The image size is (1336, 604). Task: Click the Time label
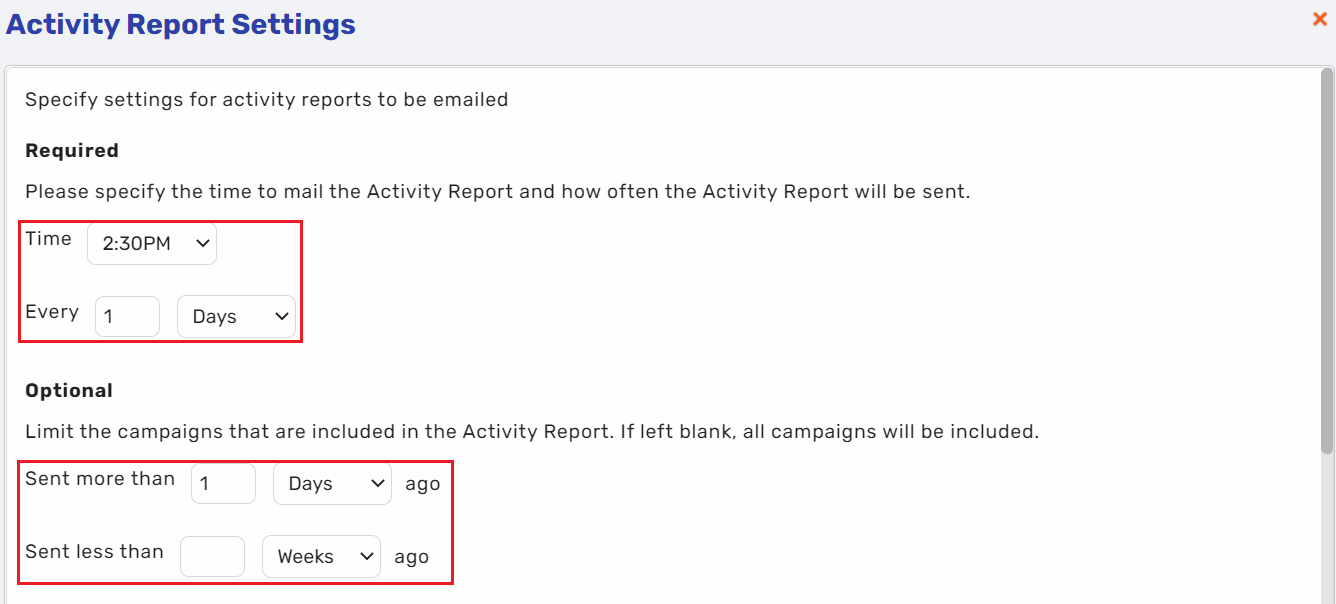tap(48, 238)
